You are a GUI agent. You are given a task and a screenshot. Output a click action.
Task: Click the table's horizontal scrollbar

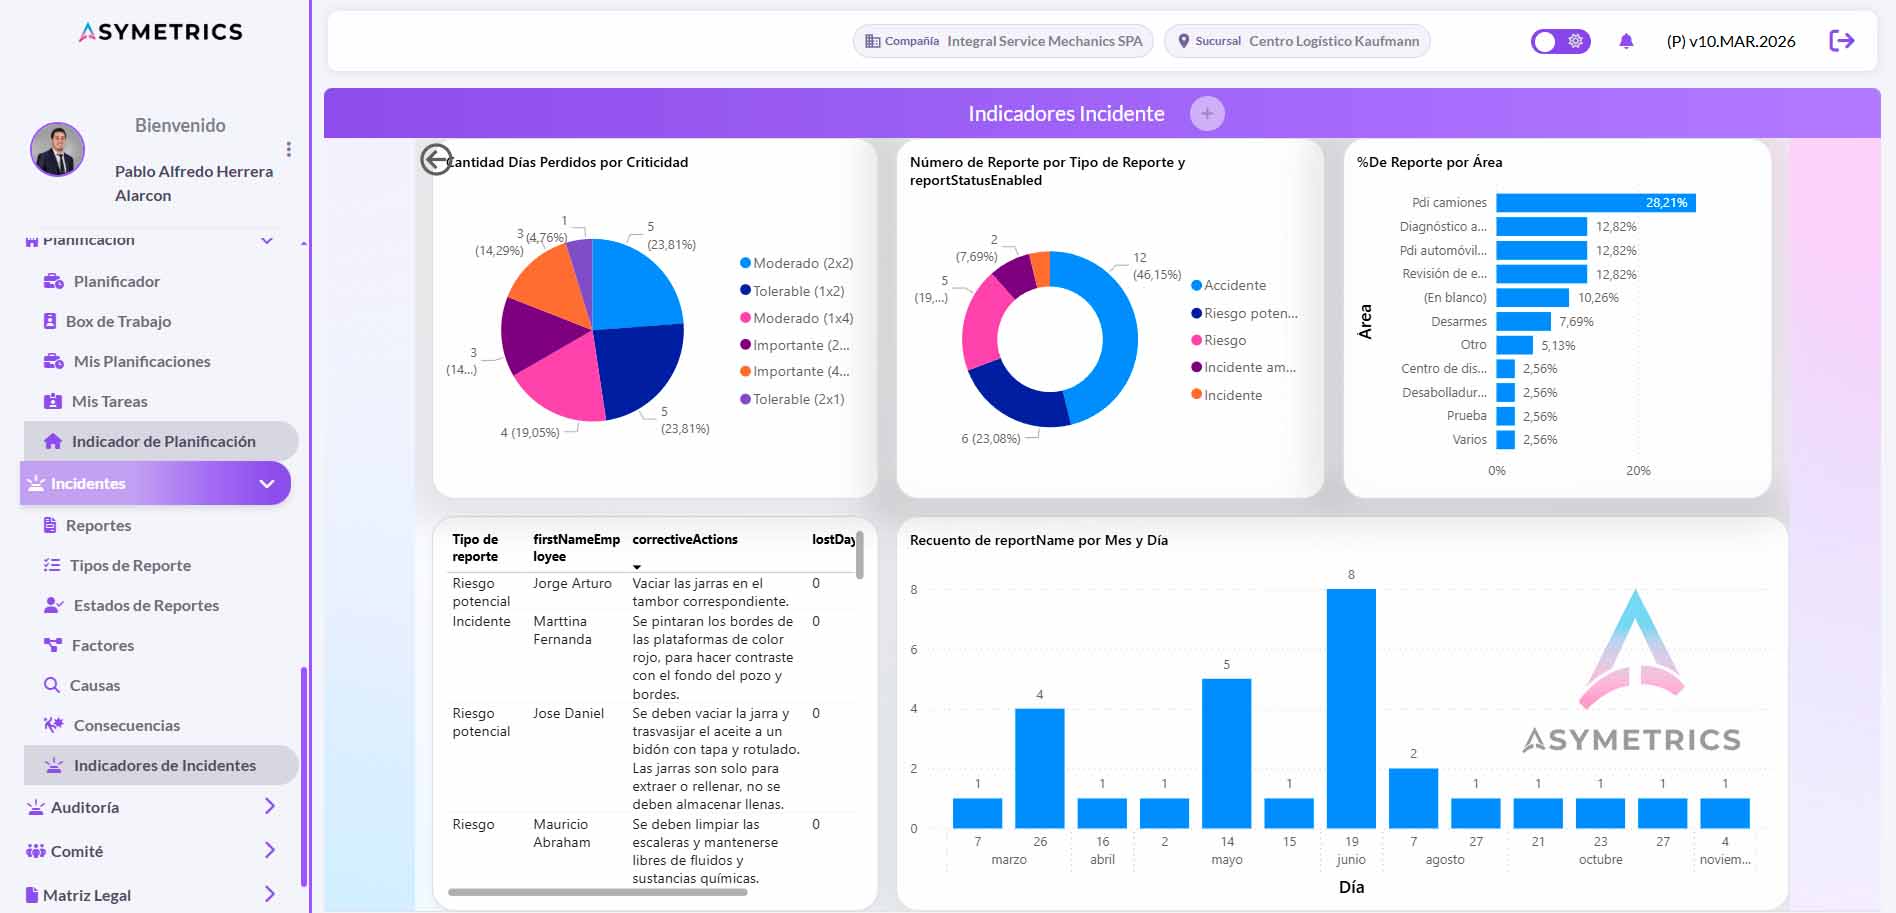[597, 892]
